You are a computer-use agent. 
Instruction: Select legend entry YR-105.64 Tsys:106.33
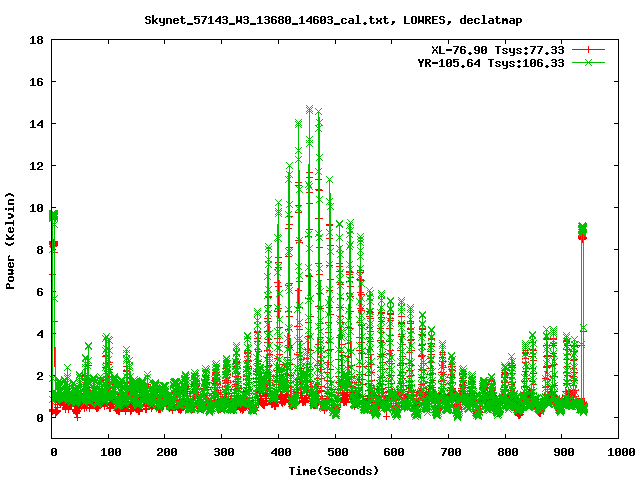(491, 63)
